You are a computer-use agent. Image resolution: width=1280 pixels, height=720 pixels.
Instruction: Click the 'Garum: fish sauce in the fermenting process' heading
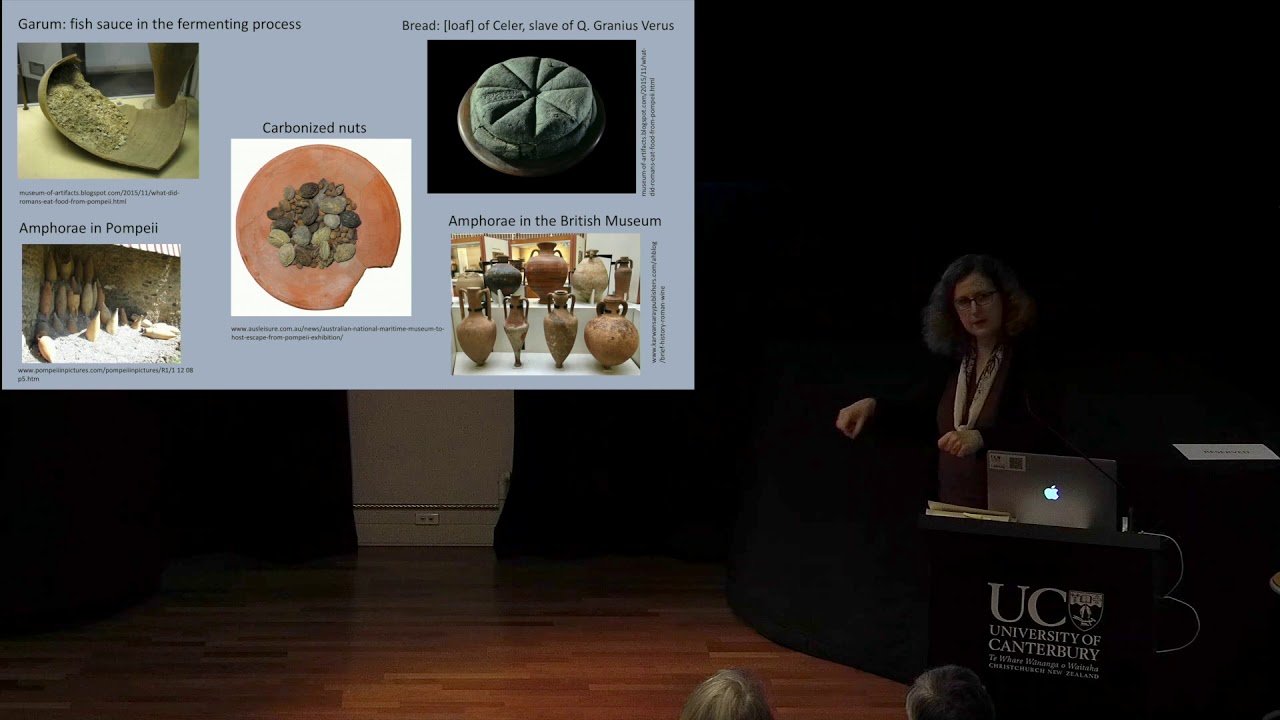pyautogui.click(x=159, y=24)
